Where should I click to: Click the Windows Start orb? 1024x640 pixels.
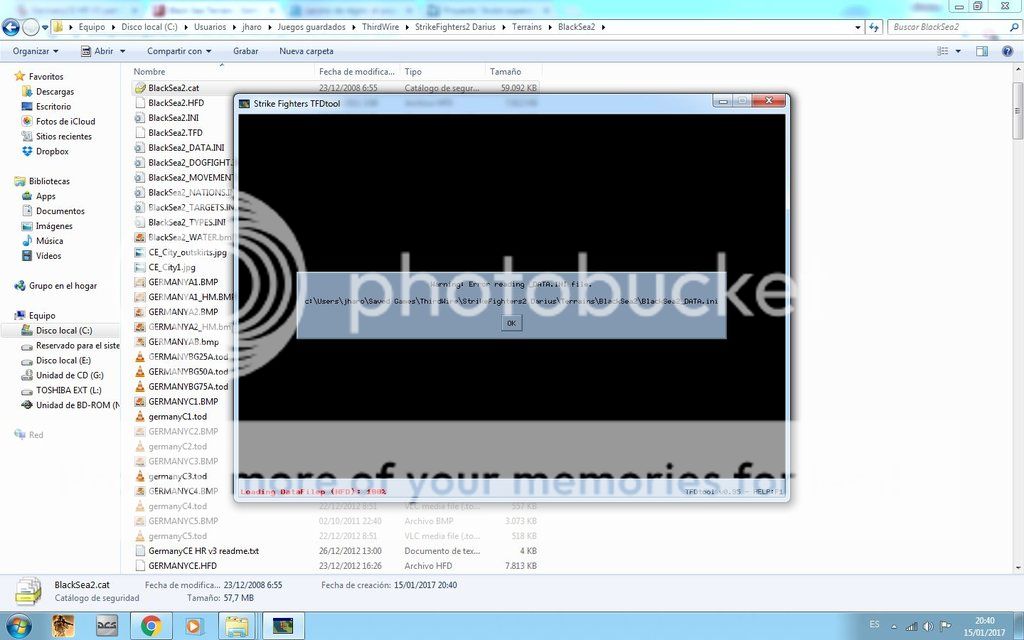pos(18,626)
